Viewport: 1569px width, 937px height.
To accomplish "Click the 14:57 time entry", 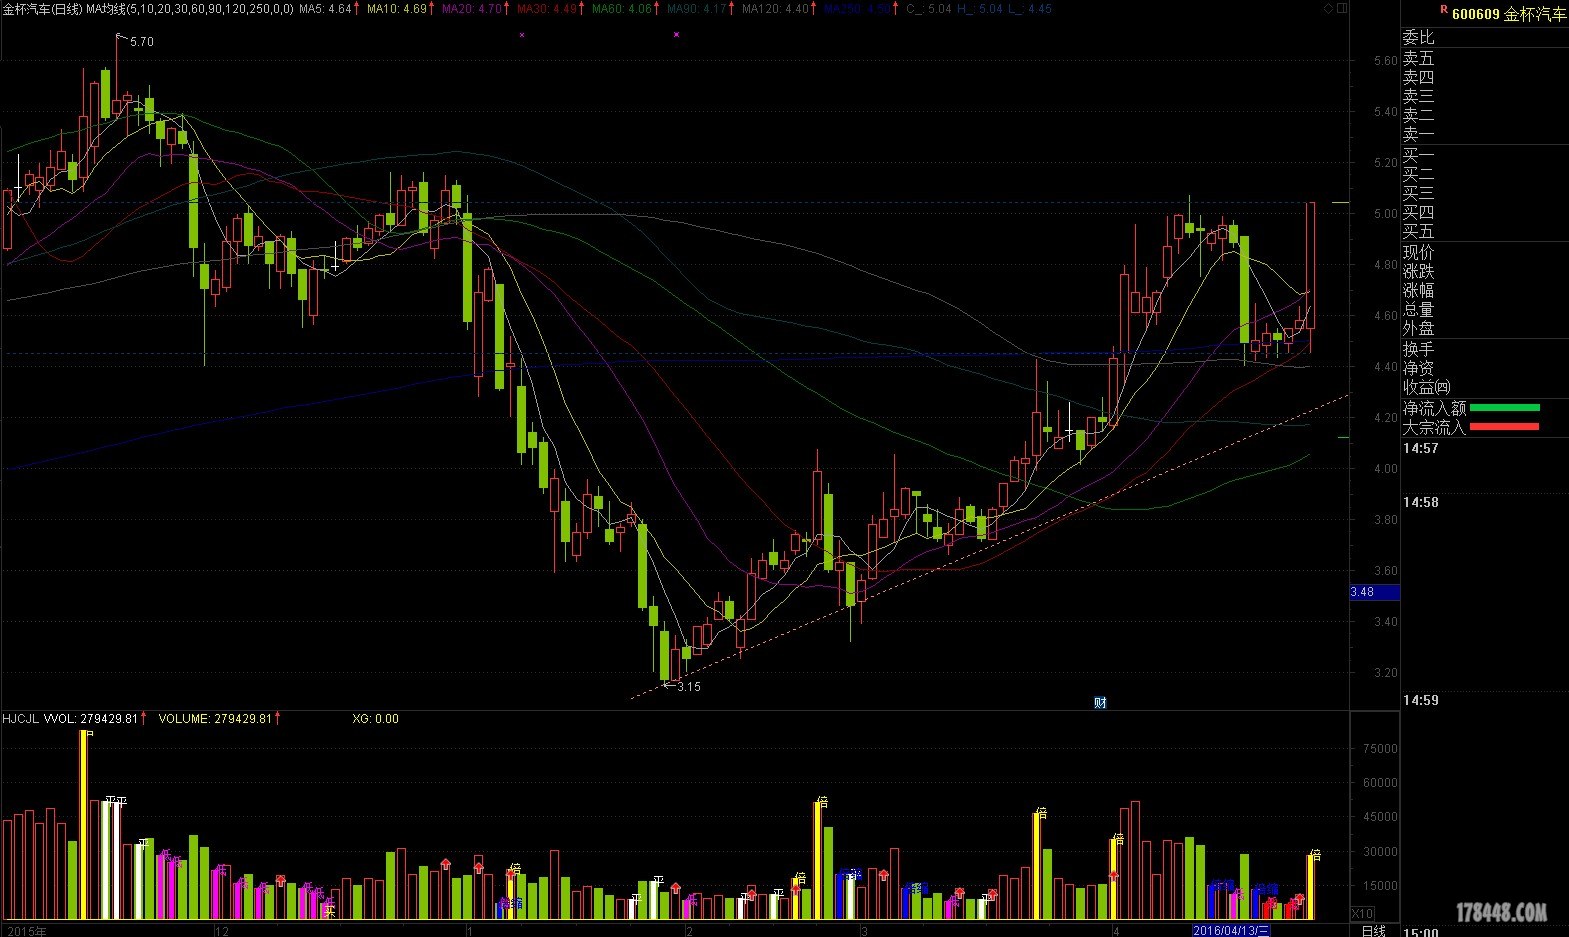I will [x=1420, y=448].
